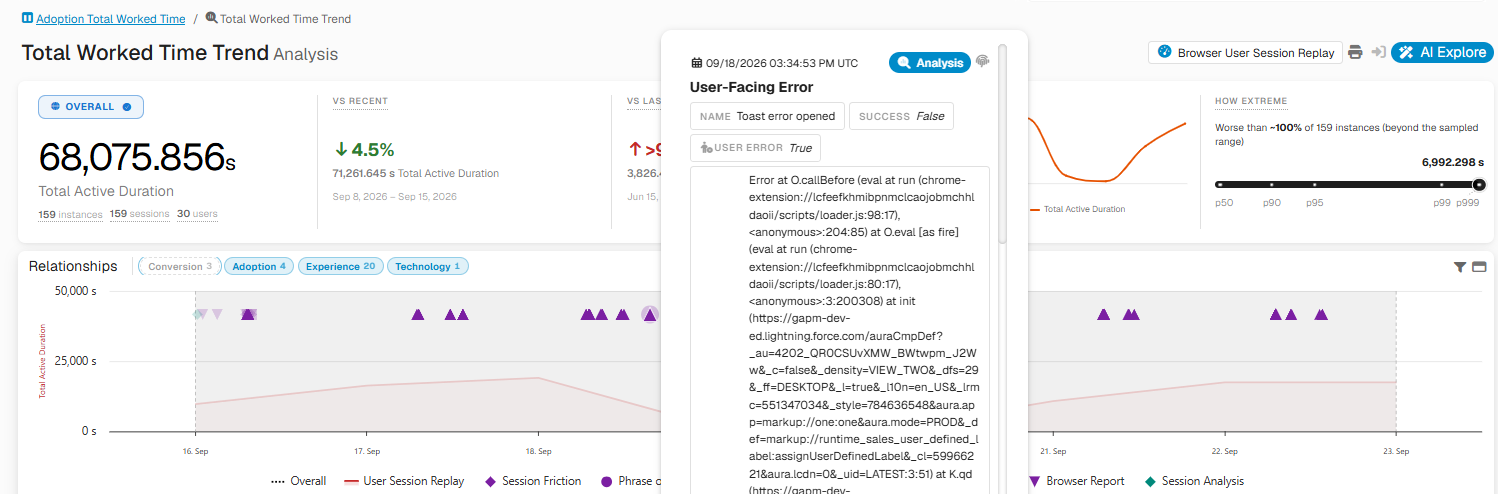1498x494 pixels.
Task: Toggle the Conversion relationship filter chip
Action: click(179, 266)
